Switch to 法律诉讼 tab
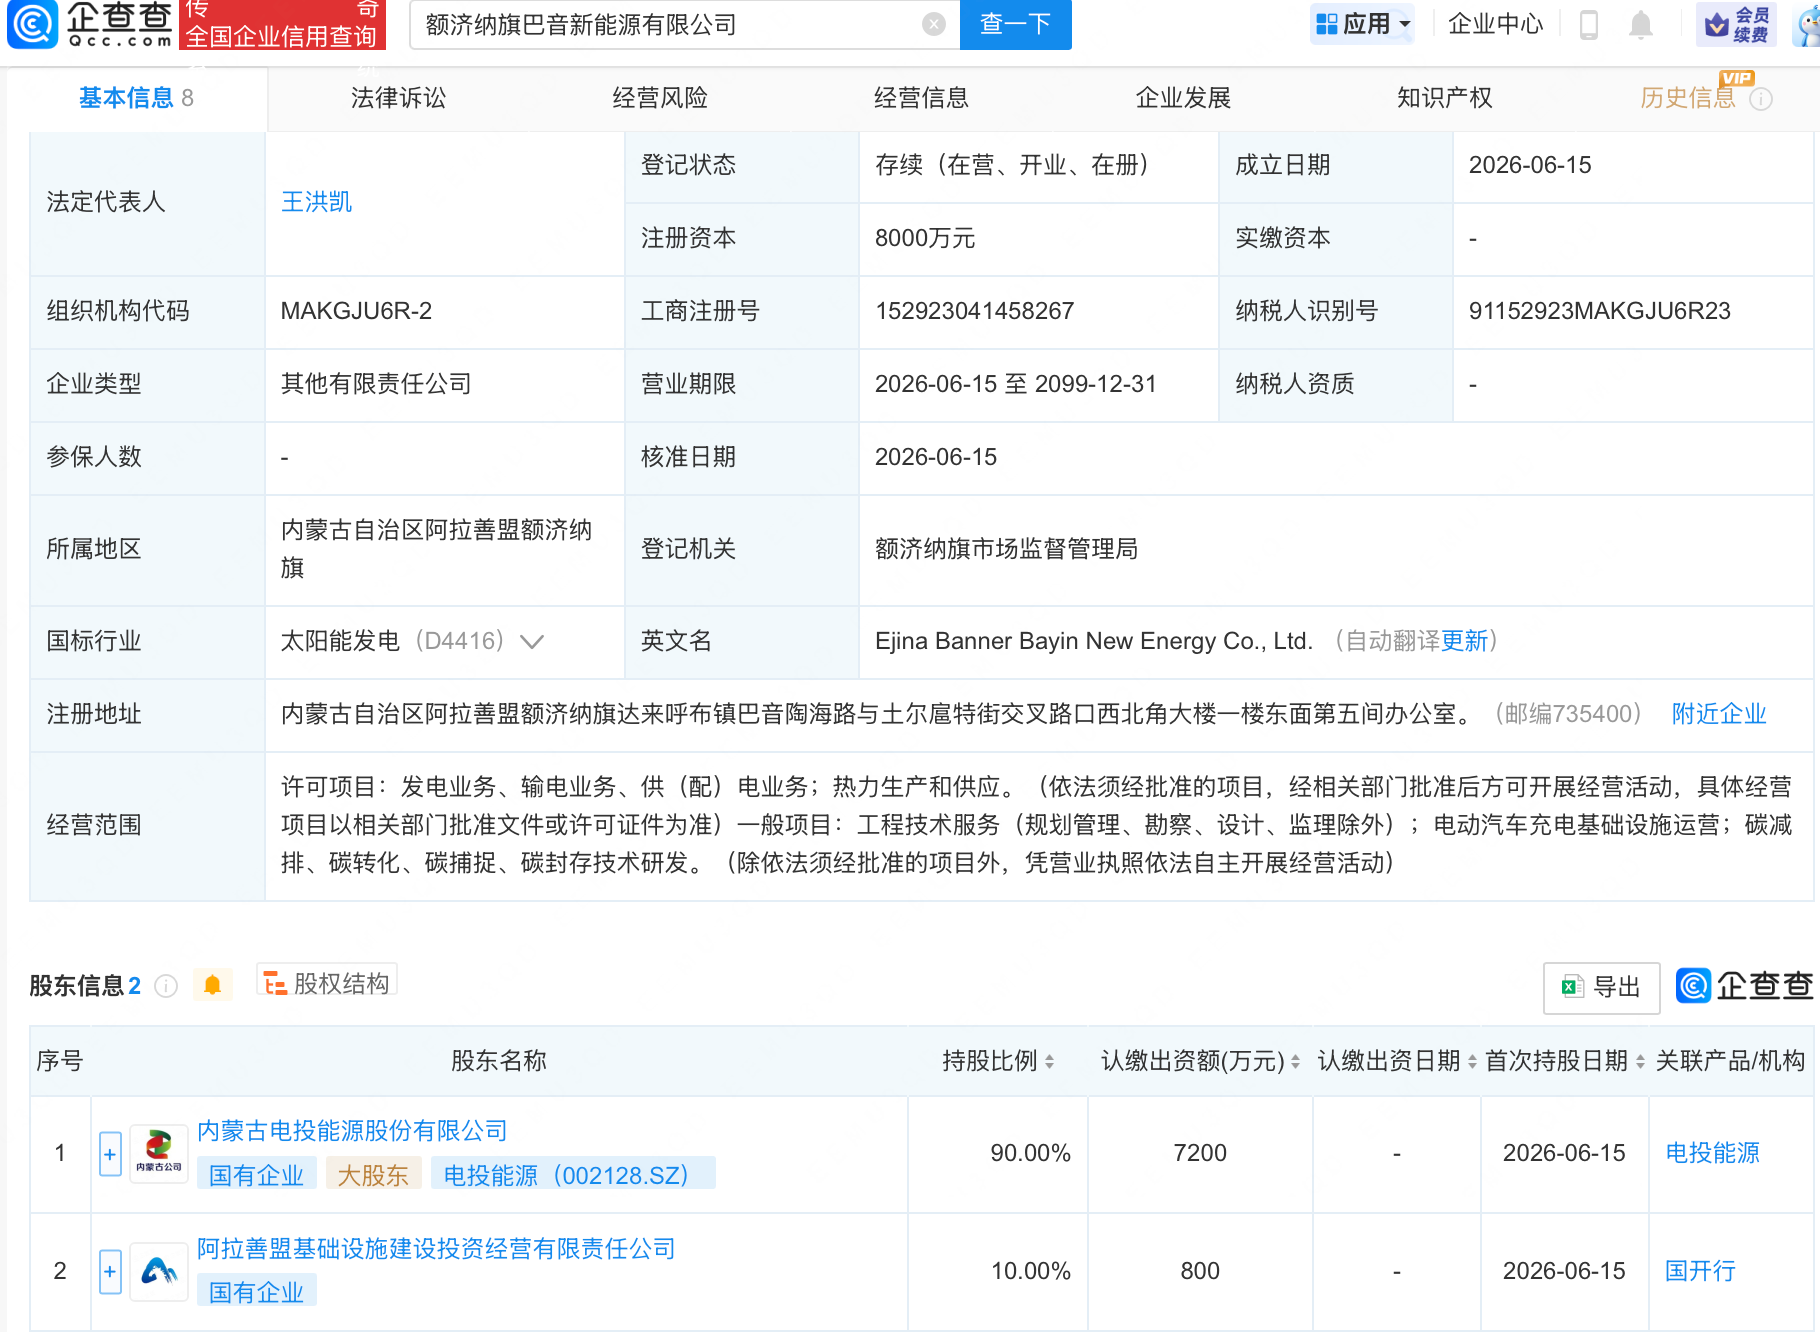The width and height of the screenshot is (1820, 1332). (398, 98)
